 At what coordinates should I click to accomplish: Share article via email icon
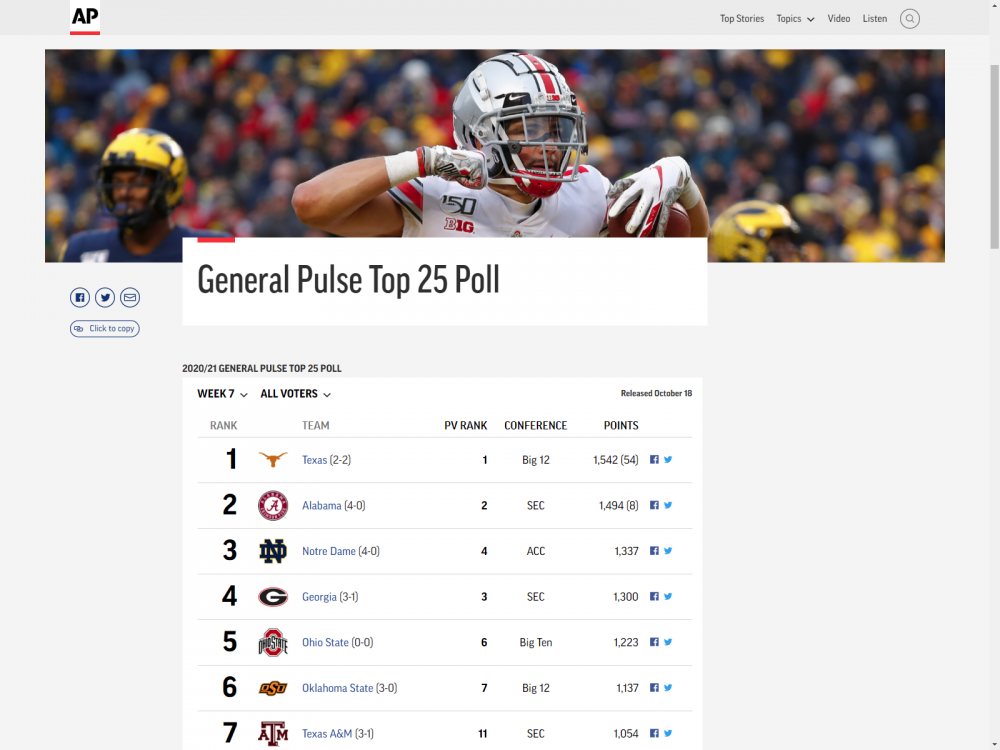point(130,297)
